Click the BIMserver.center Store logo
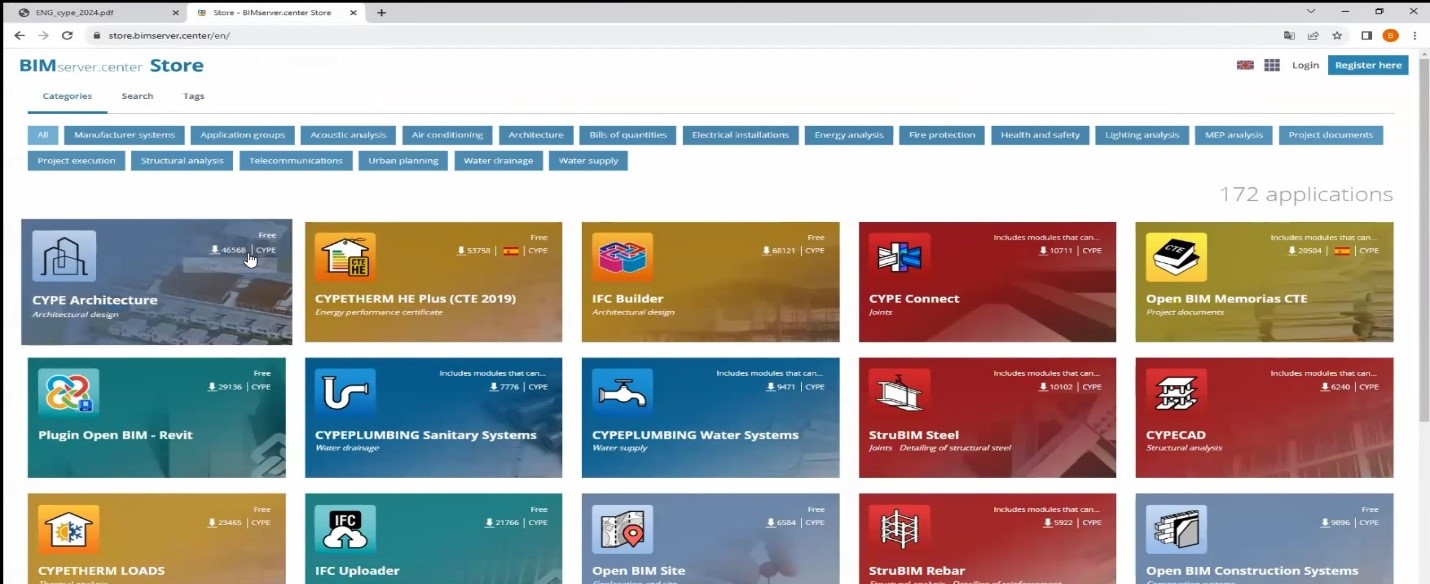This screenshot has height=584, width=1430. [111, 66]
